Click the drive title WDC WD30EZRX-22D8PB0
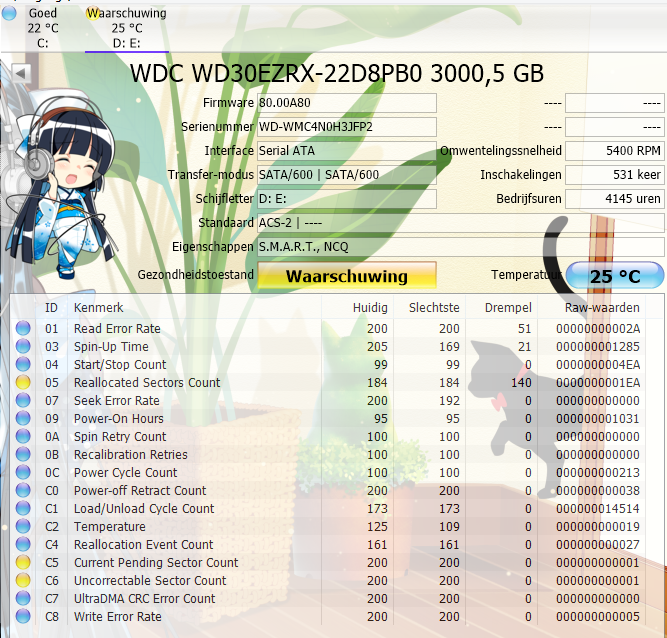Screen dimensions: 667x638 click(276, 73)
